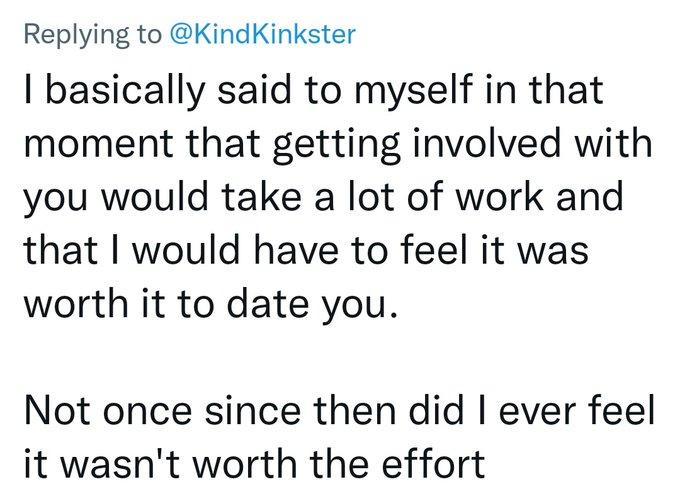Click the word "have" in the fourth line
The image size is (680, 489).
point(296,250)
